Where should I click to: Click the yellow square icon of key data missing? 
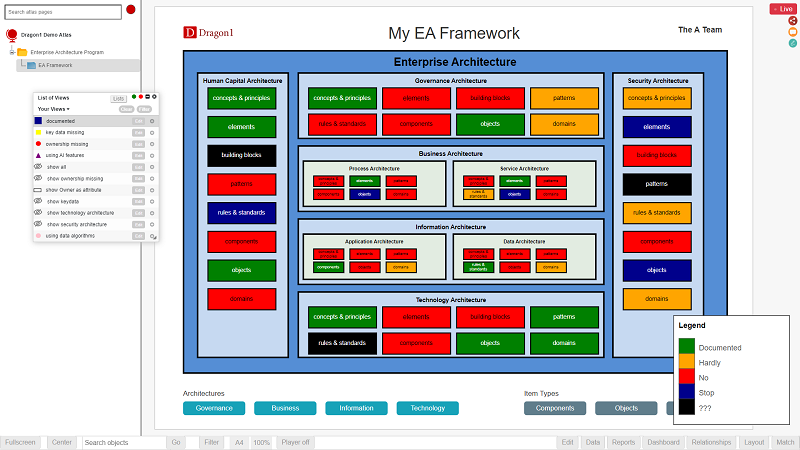(x=38, y=132)
